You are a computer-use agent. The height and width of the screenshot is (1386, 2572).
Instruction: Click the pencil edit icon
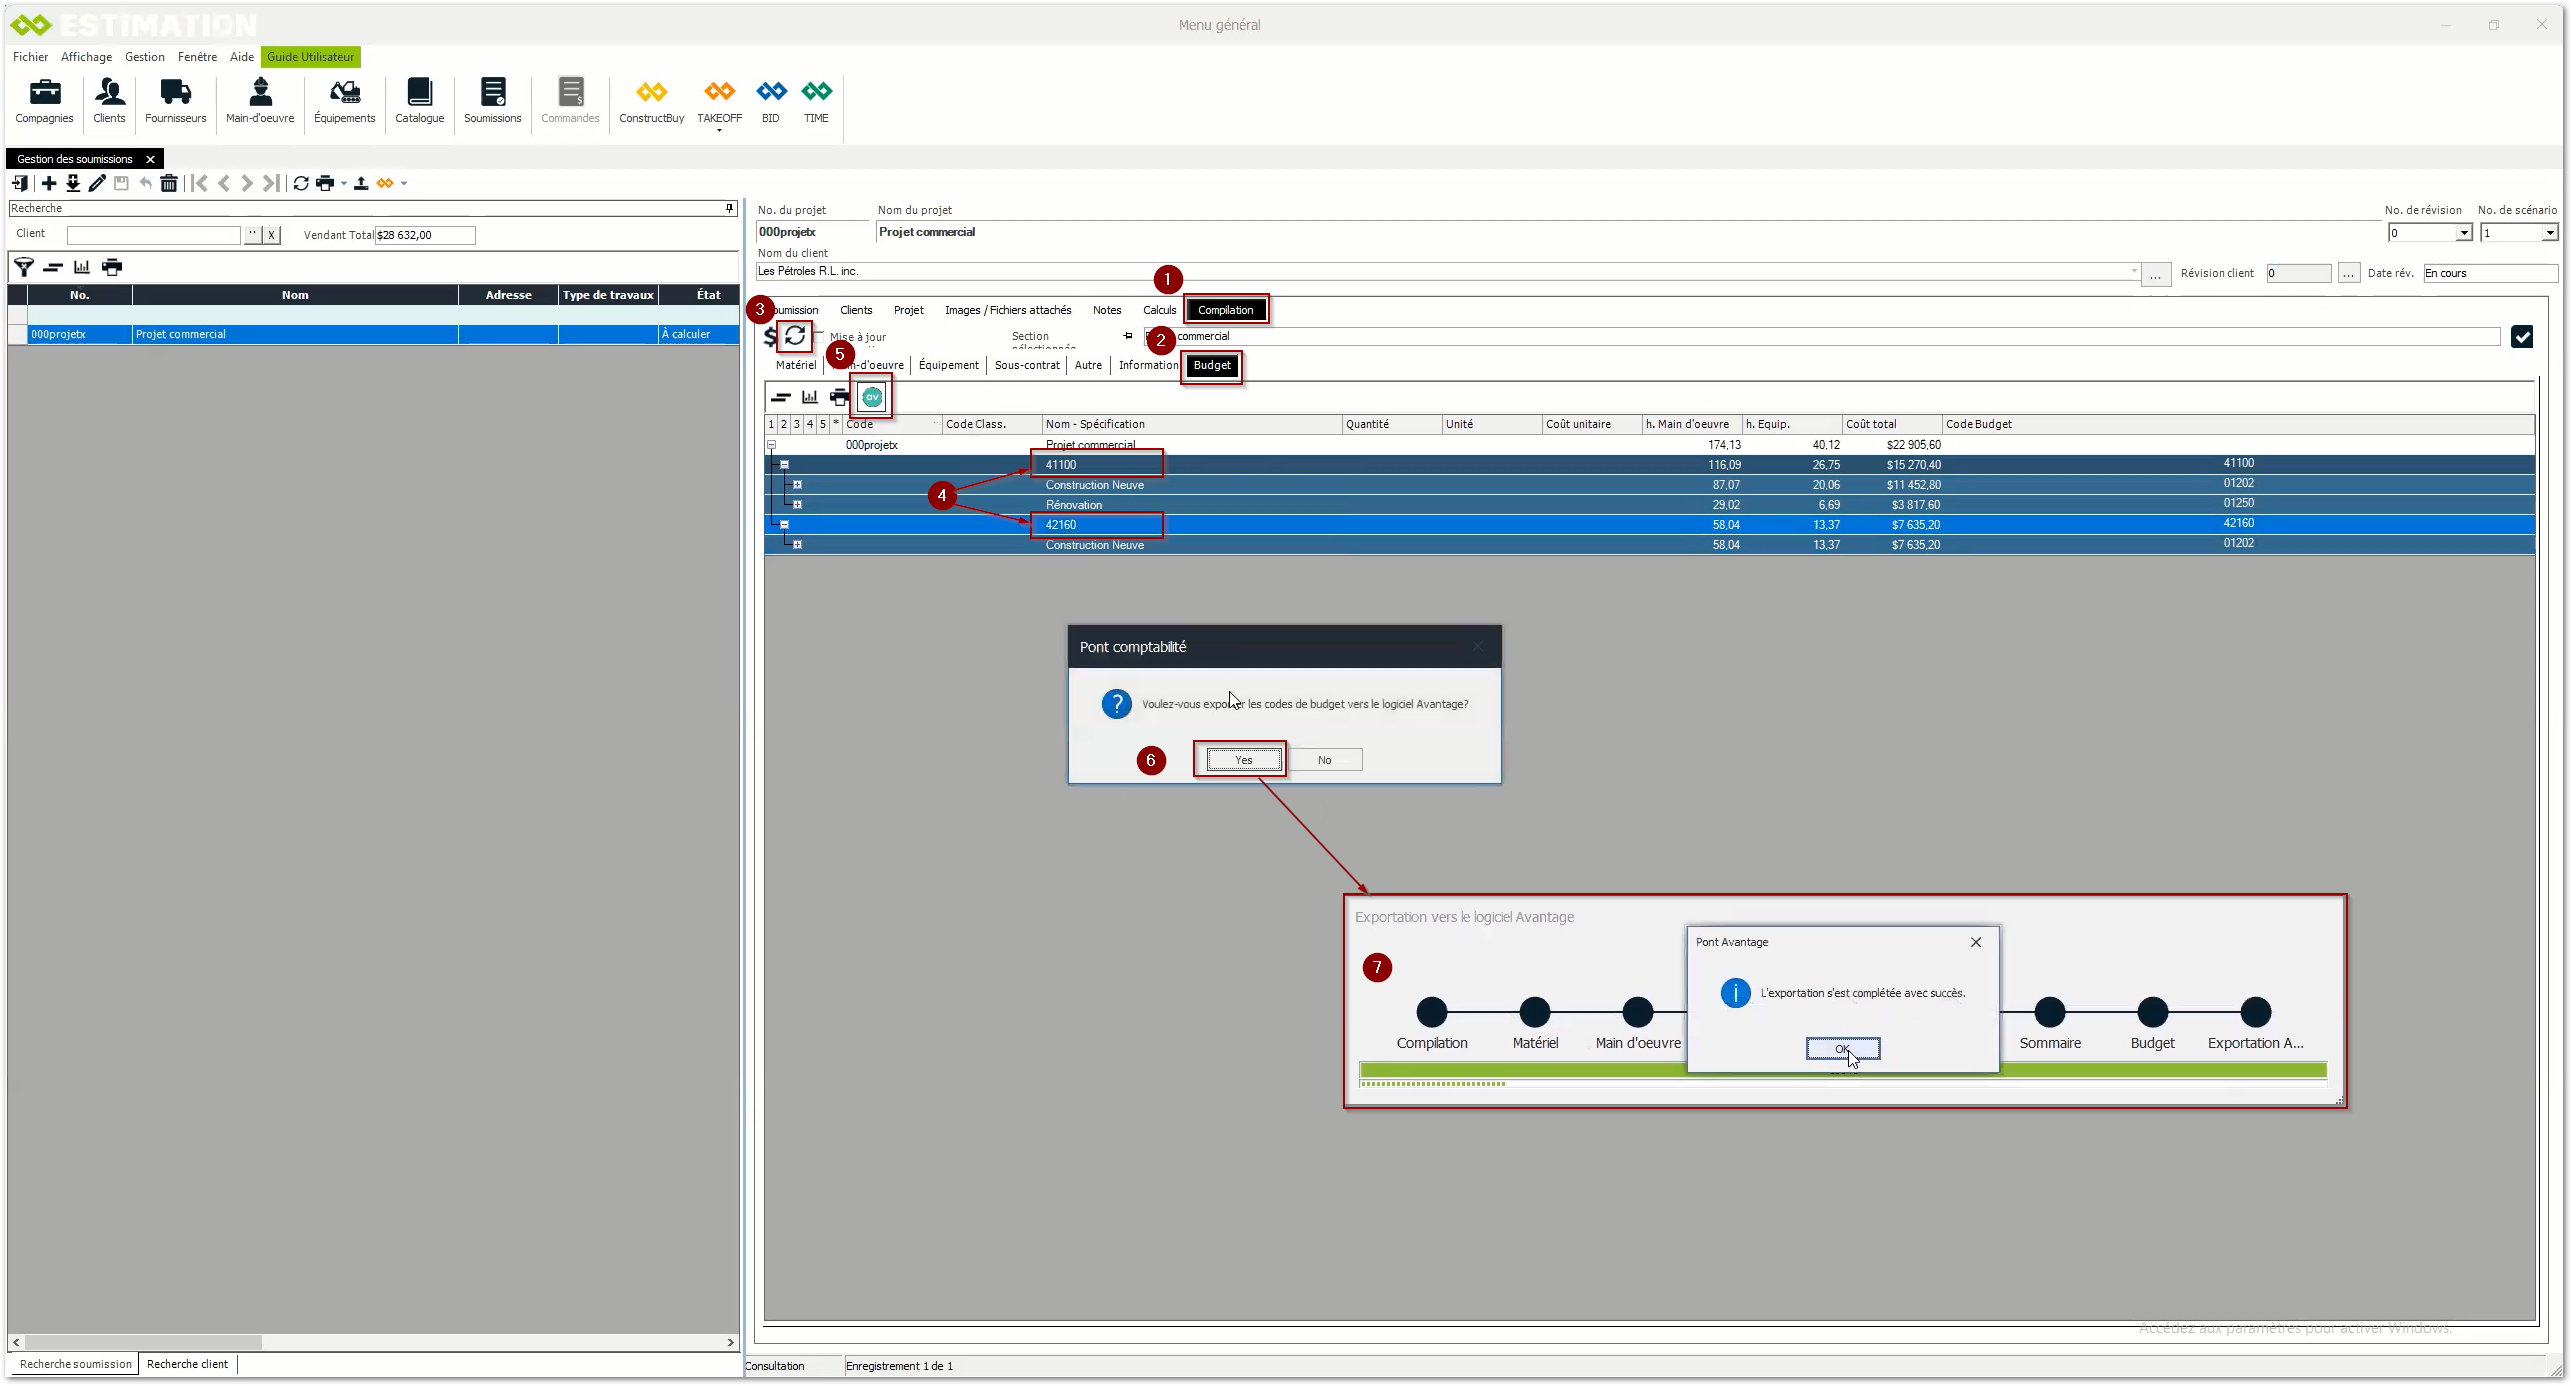97,183
